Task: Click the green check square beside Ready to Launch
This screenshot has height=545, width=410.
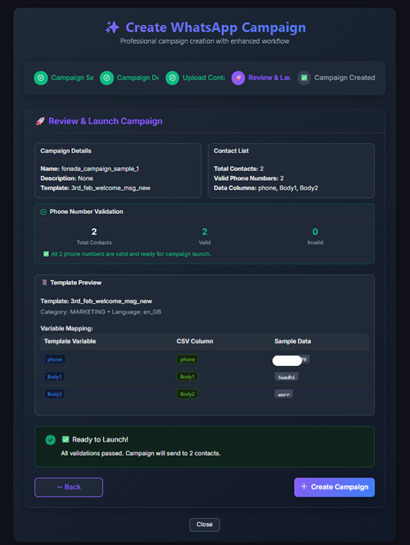Action: pos(65,439)
